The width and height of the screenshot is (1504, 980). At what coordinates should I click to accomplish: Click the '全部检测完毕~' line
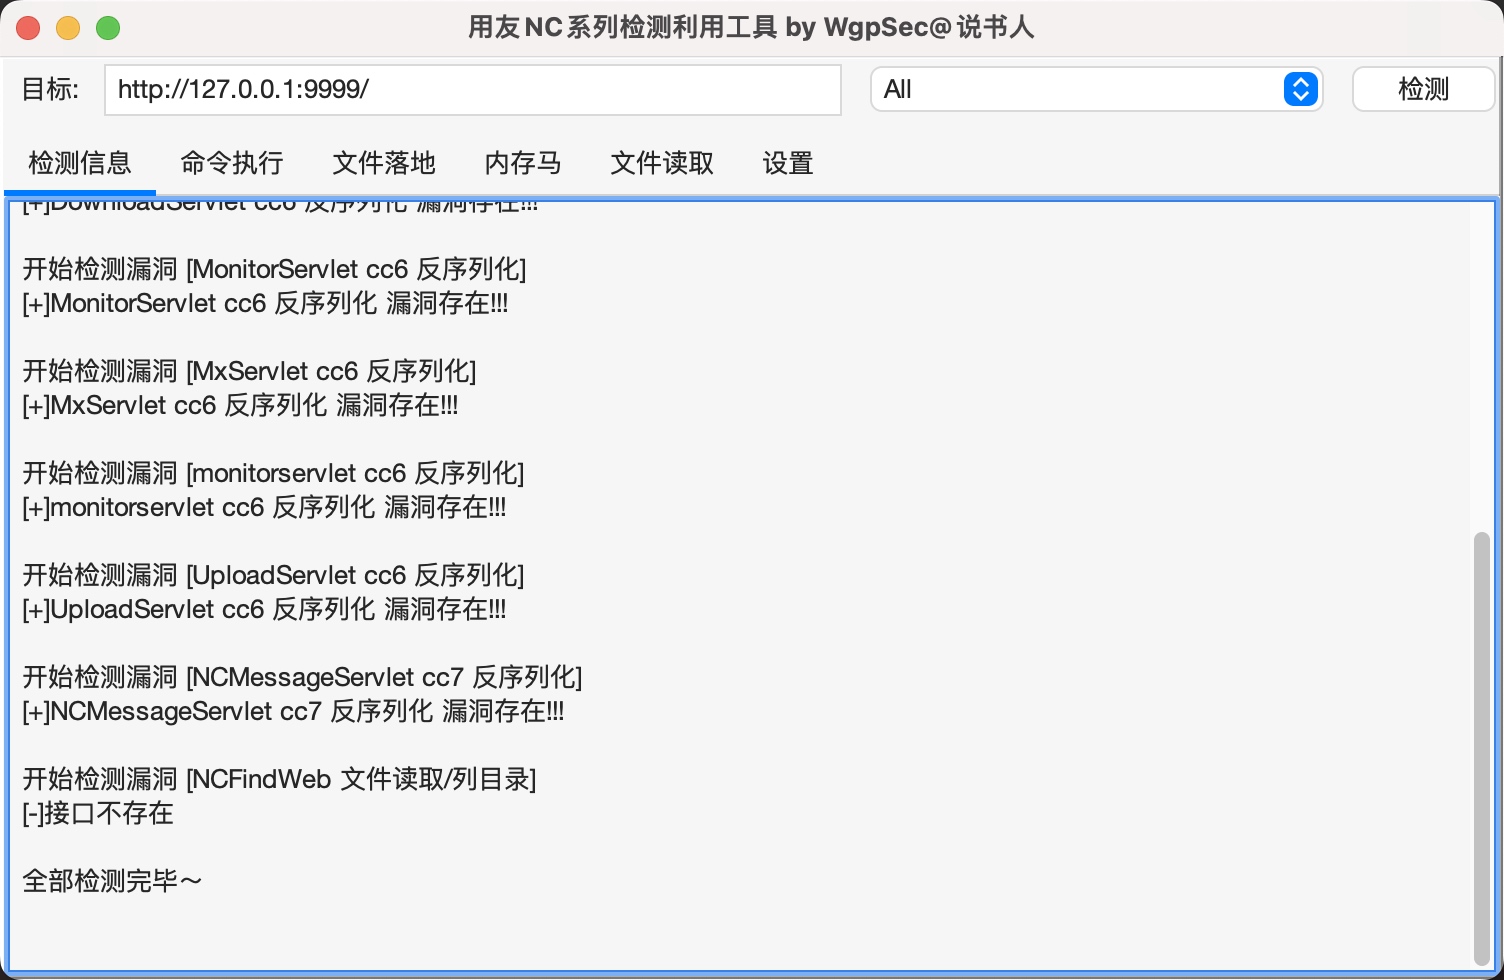(x=112, y=881)
